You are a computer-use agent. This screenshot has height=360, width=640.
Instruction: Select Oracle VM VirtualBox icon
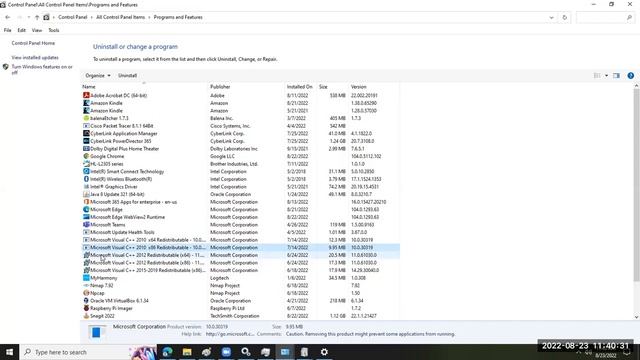pos(86,300)
